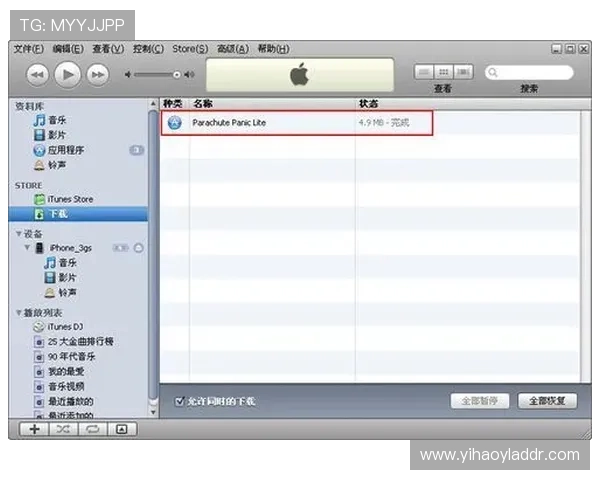Viewport: 600px width, 480px height.
Task: Open the Store(S) menu
Action: pos(189,49)
